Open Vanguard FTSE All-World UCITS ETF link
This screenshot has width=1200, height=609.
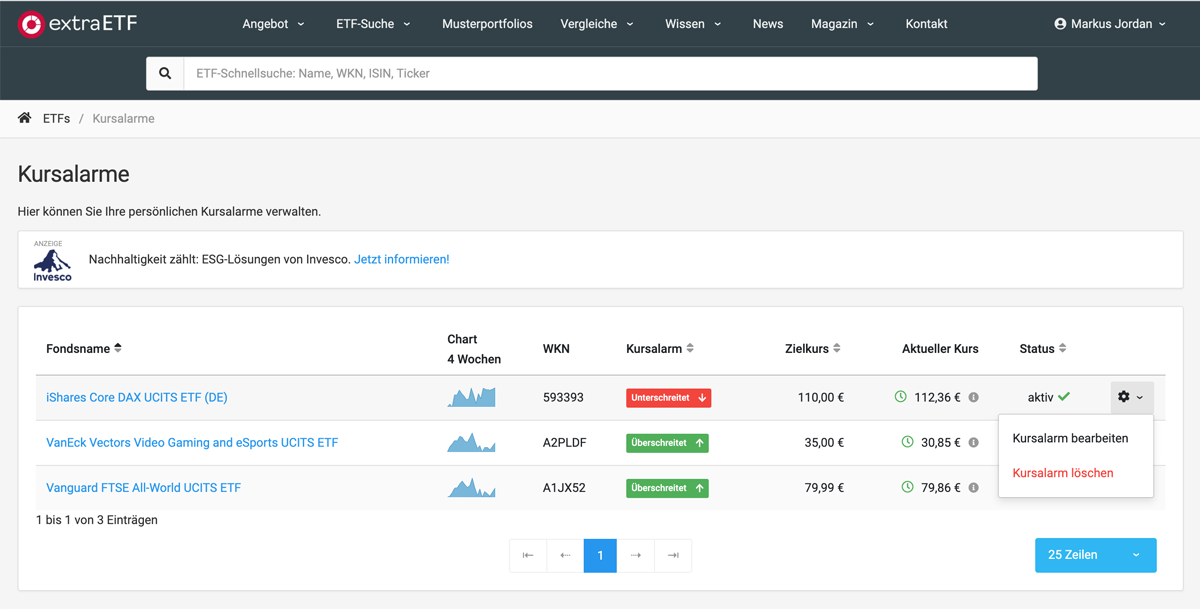pyautogui.click(x=143, y=487)
